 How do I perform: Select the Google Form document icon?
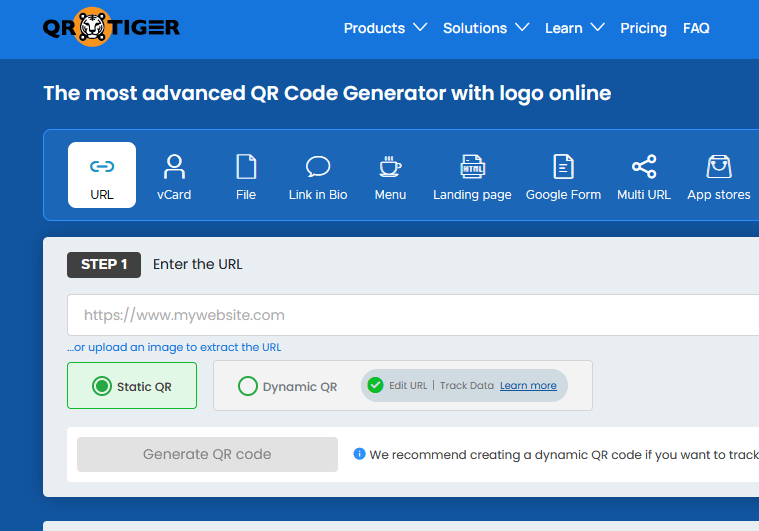coord(563,167)
